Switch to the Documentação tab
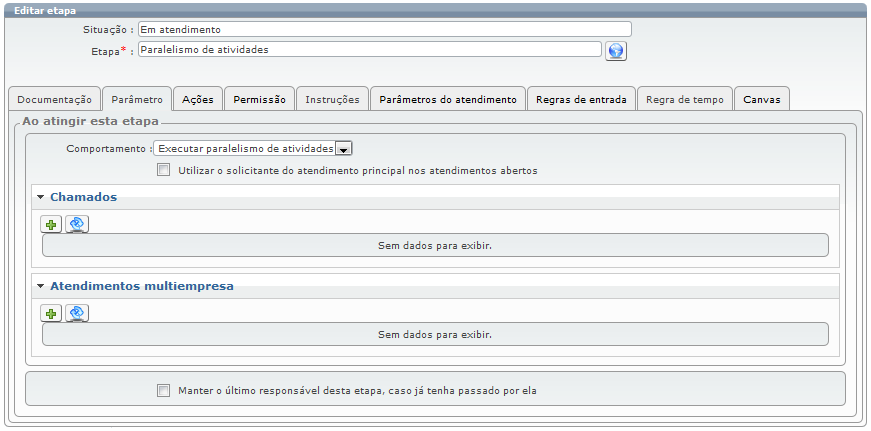The height and width of the screenshot is (431, 871). (x=54, y=100)
